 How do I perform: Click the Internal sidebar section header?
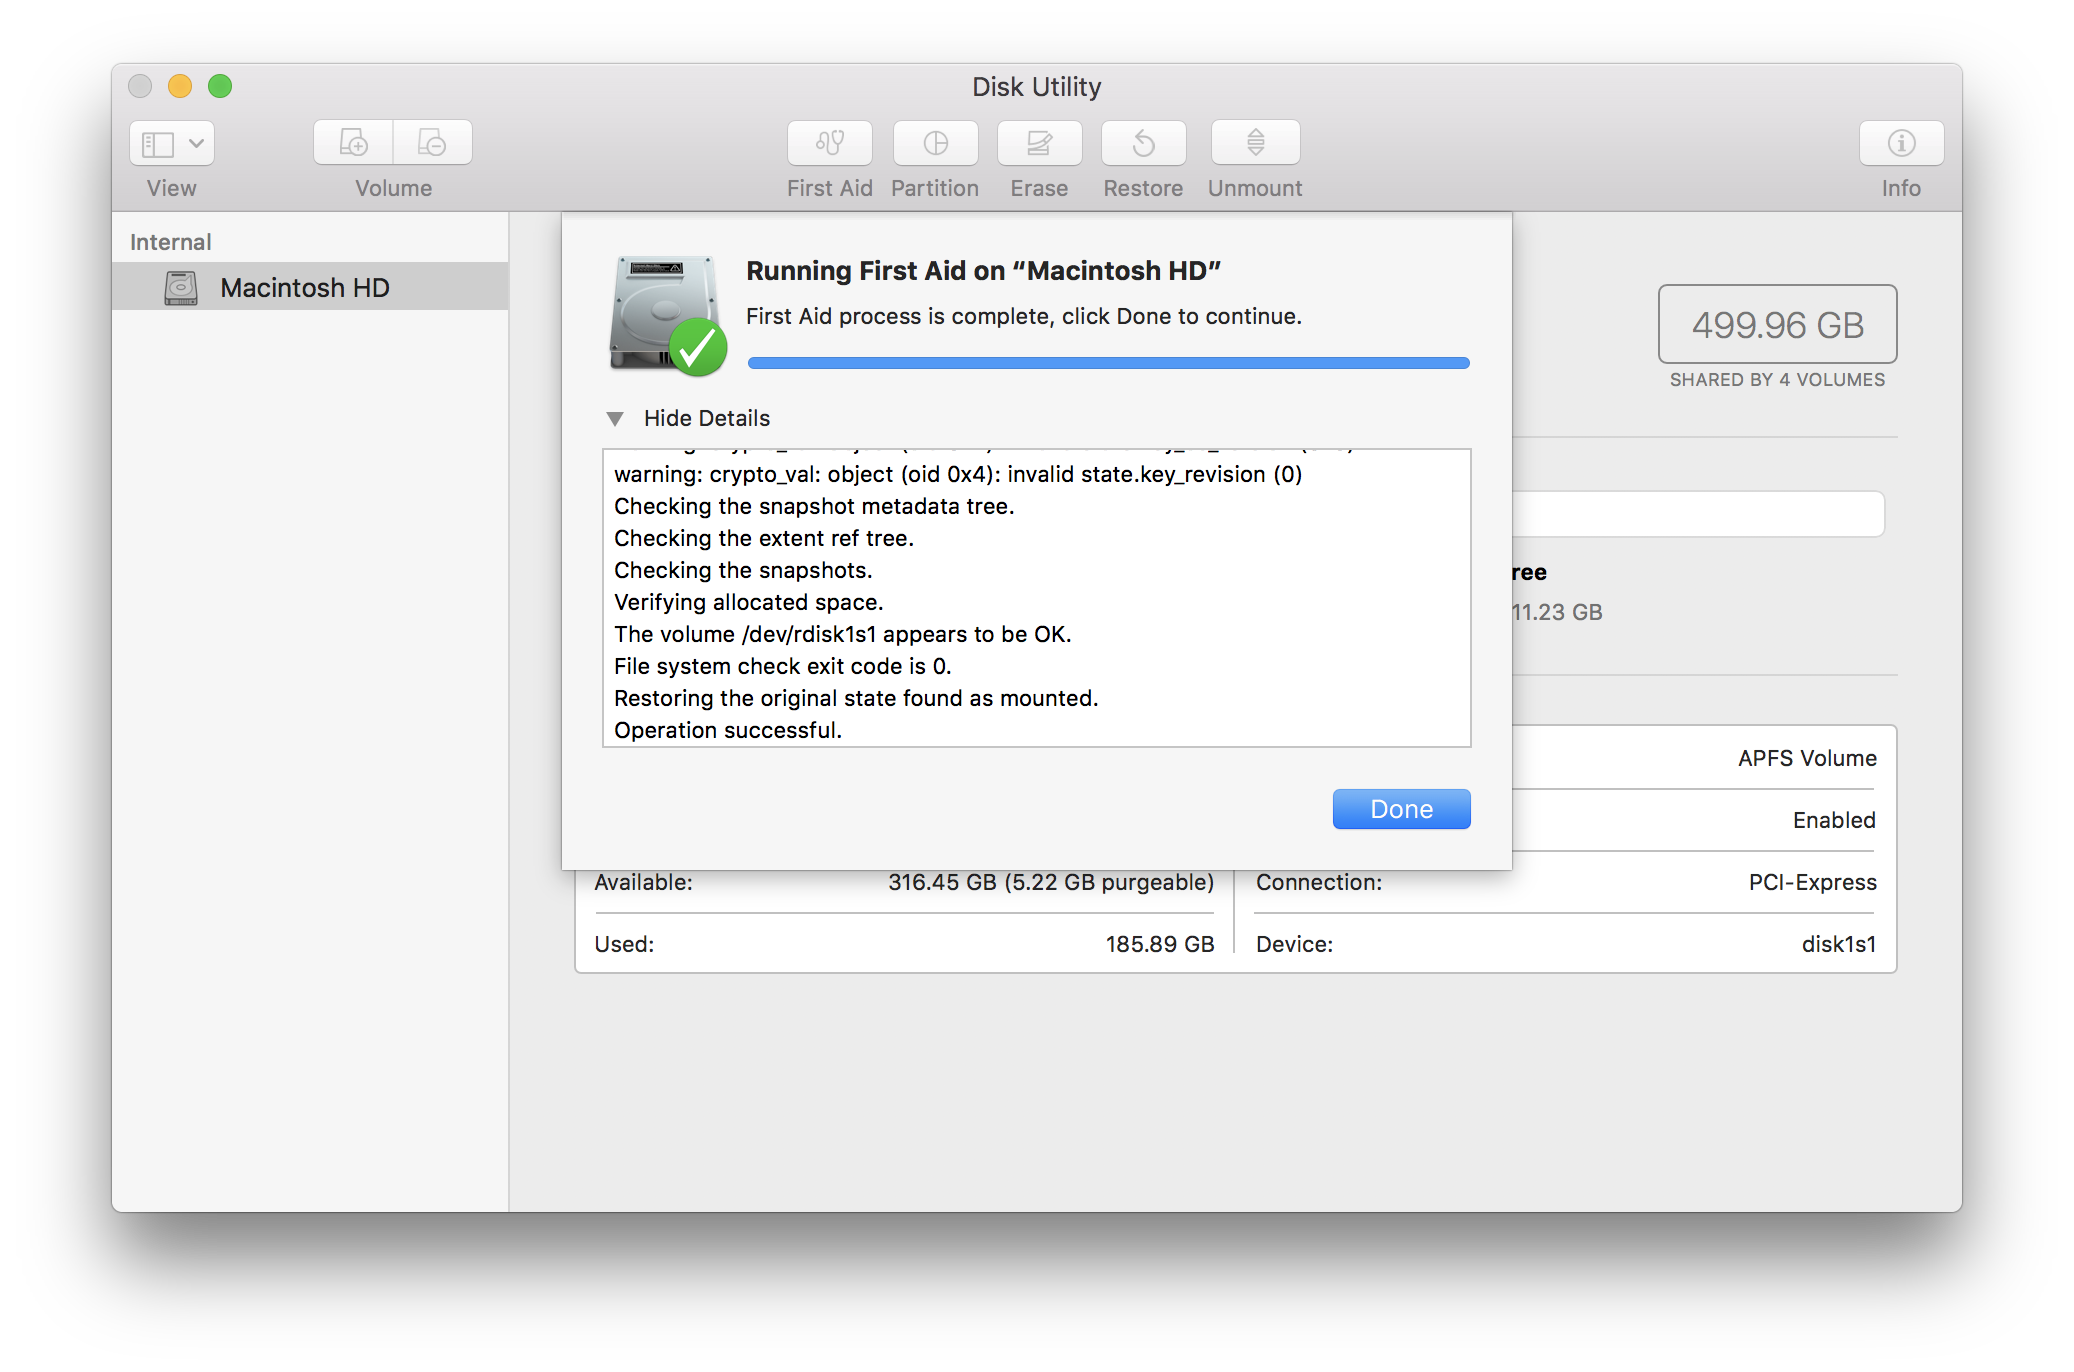coord(171,242)
